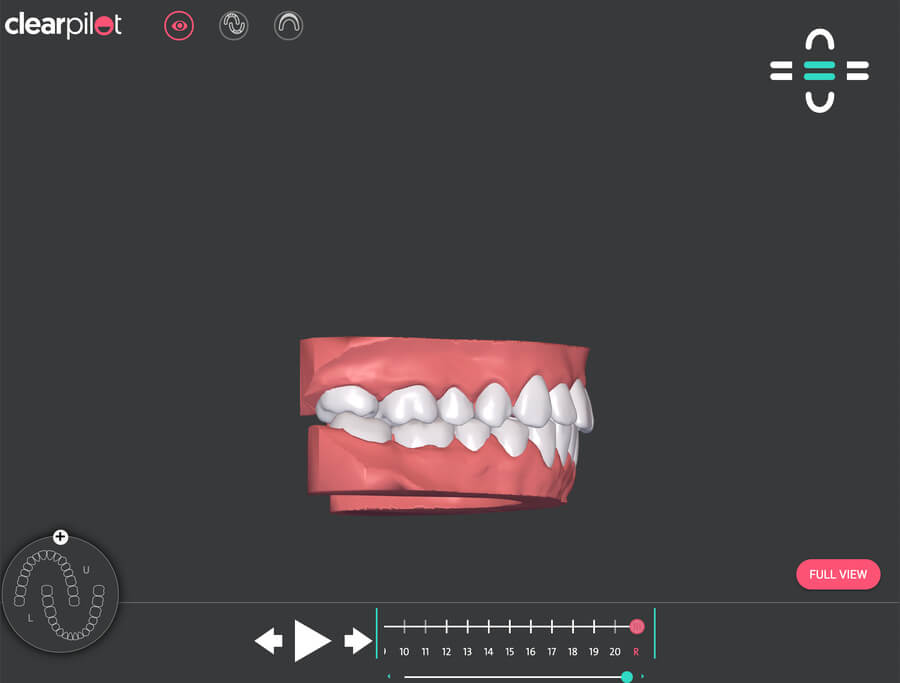
Task: Select the center front view teal bars
Action: [x=819, y=71]
